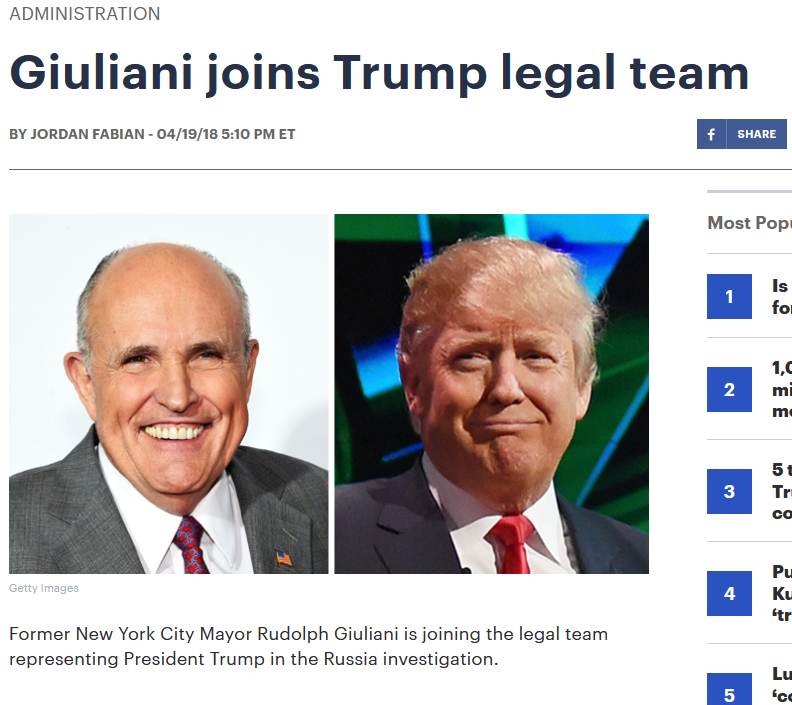Open the second Most Popular story headline

pyautogui.click(x=782, y=389)
